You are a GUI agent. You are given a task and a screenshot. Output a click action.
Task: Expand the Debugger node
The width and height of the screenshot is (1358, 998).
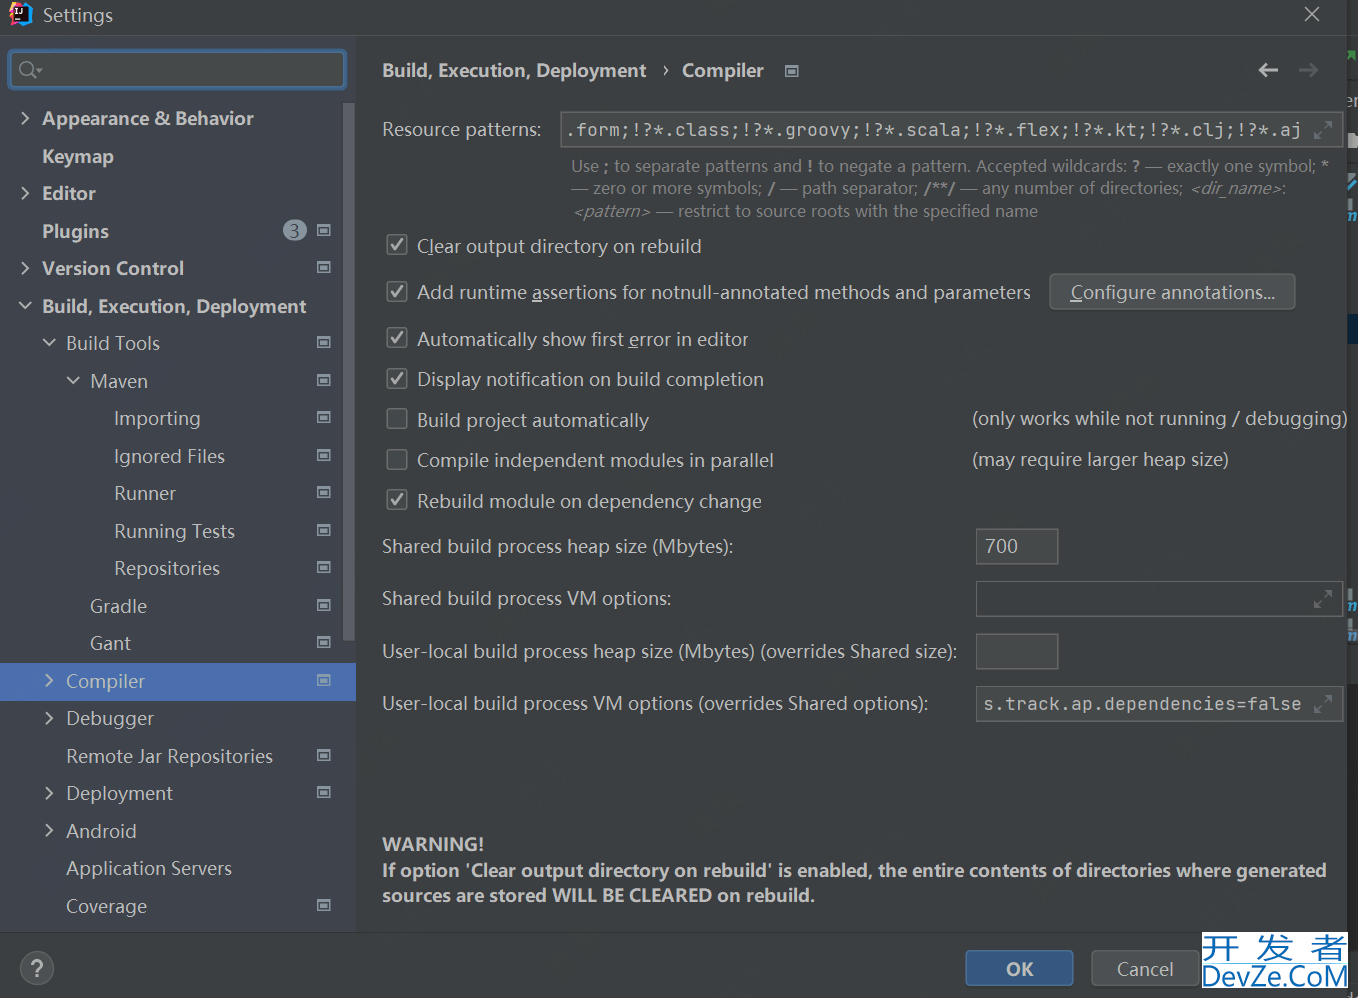click(49, 718)
